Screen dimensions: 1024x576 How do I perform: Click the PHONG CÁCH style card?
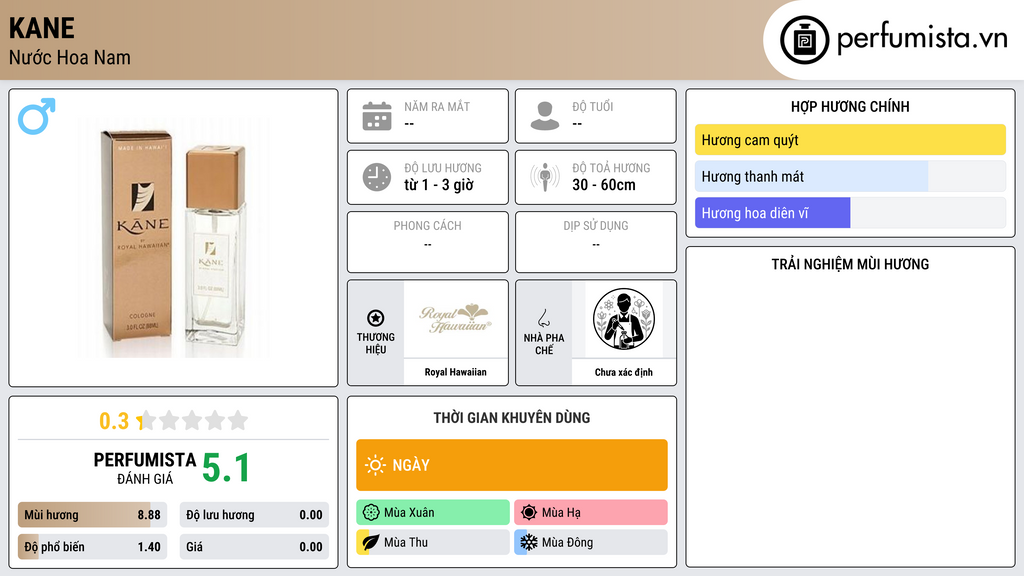point(428,242)
